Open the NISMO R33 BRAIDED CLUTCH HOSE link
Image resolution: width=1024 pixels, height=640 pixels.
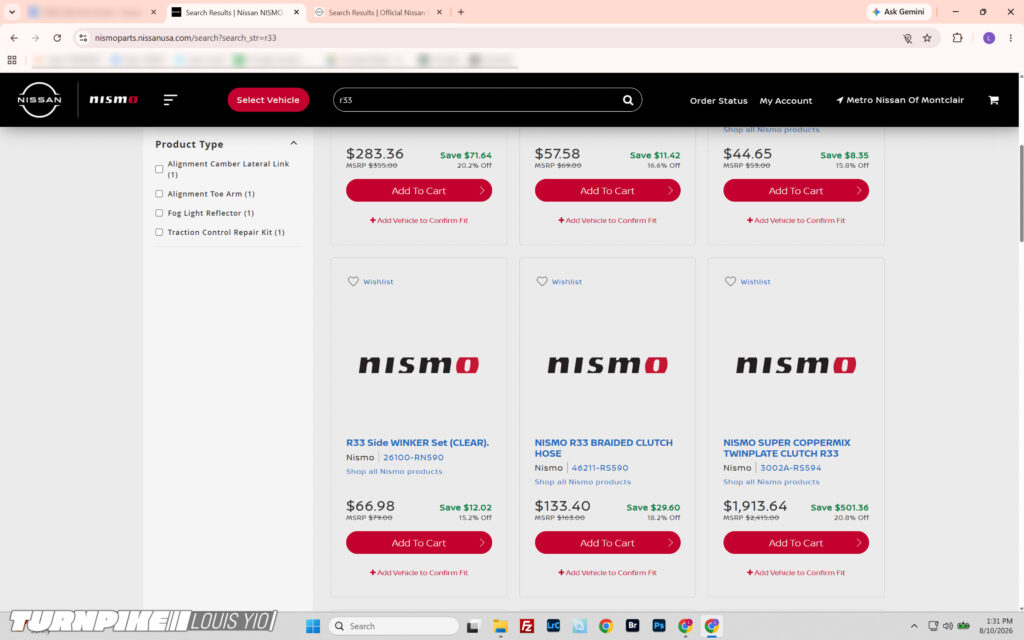click(x=603, y=448)
